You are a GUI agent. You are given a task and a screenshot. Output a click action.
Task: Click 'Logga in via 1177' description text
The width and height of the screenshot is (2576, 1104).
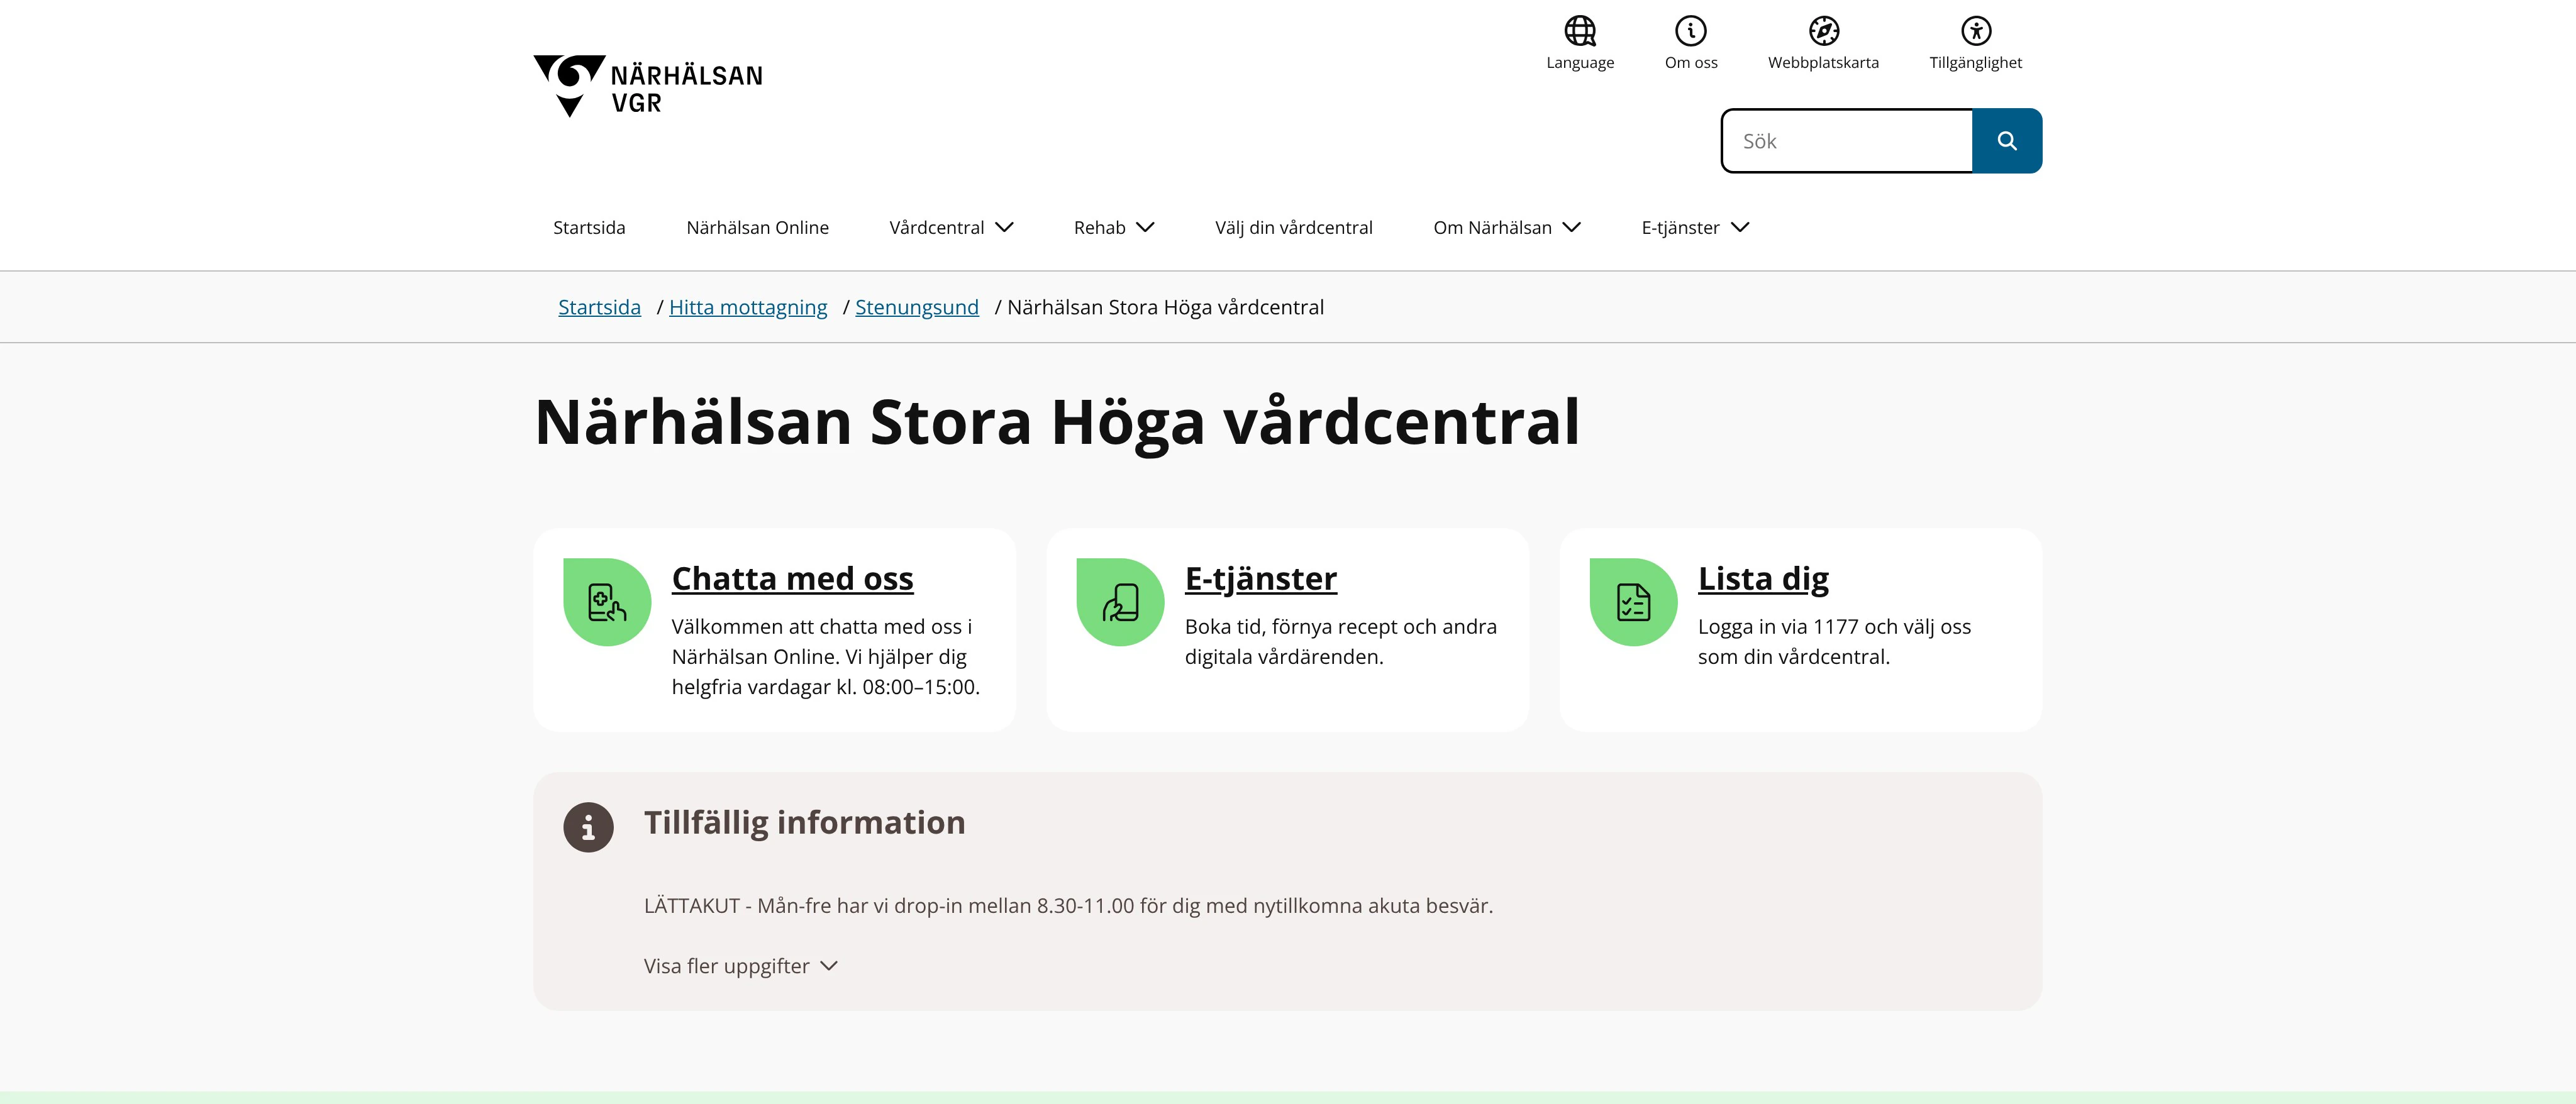click(x=1834, y=642)
